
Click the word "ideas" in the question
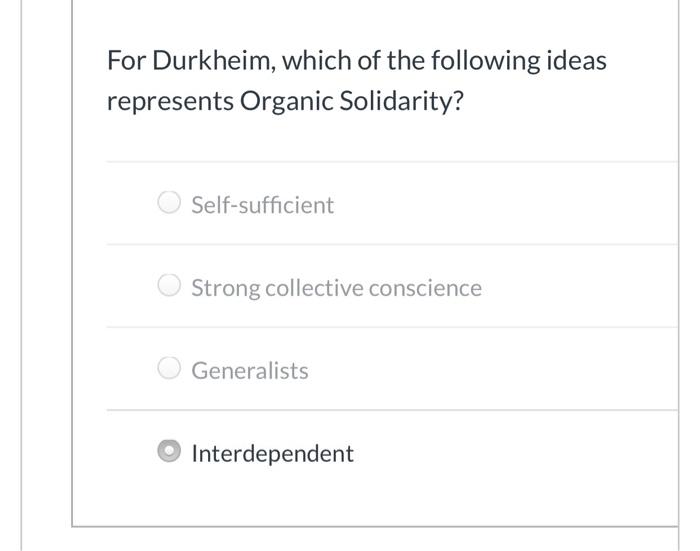tap(577, 61)
